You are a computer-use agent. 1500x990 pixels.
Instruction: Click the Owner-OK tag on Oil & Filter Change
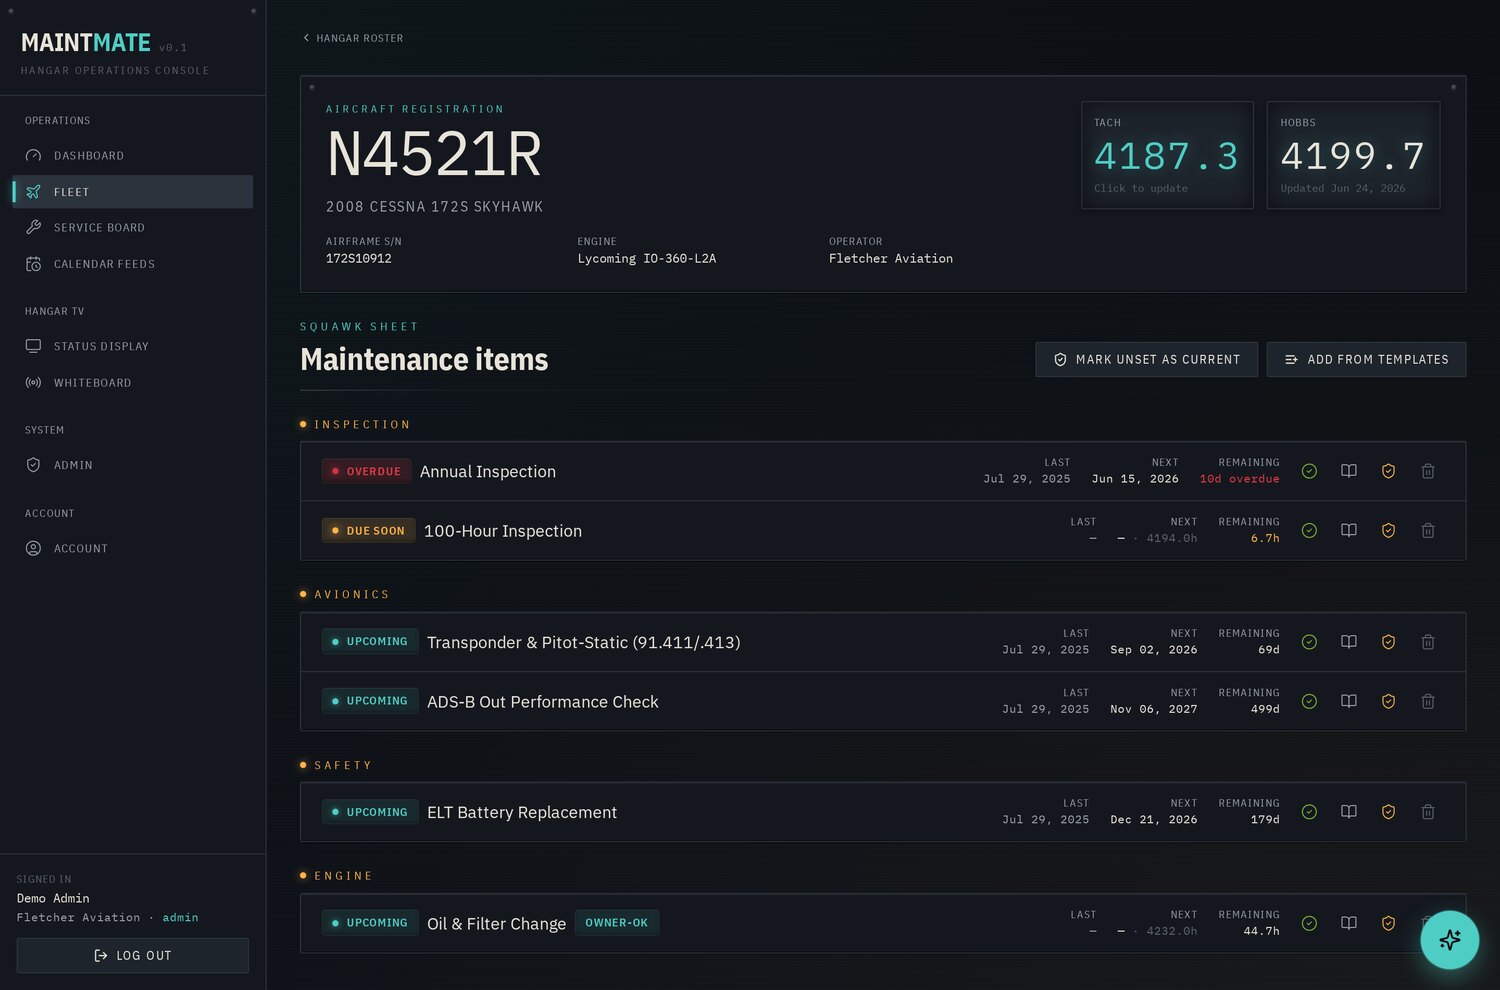click(616, 923)
